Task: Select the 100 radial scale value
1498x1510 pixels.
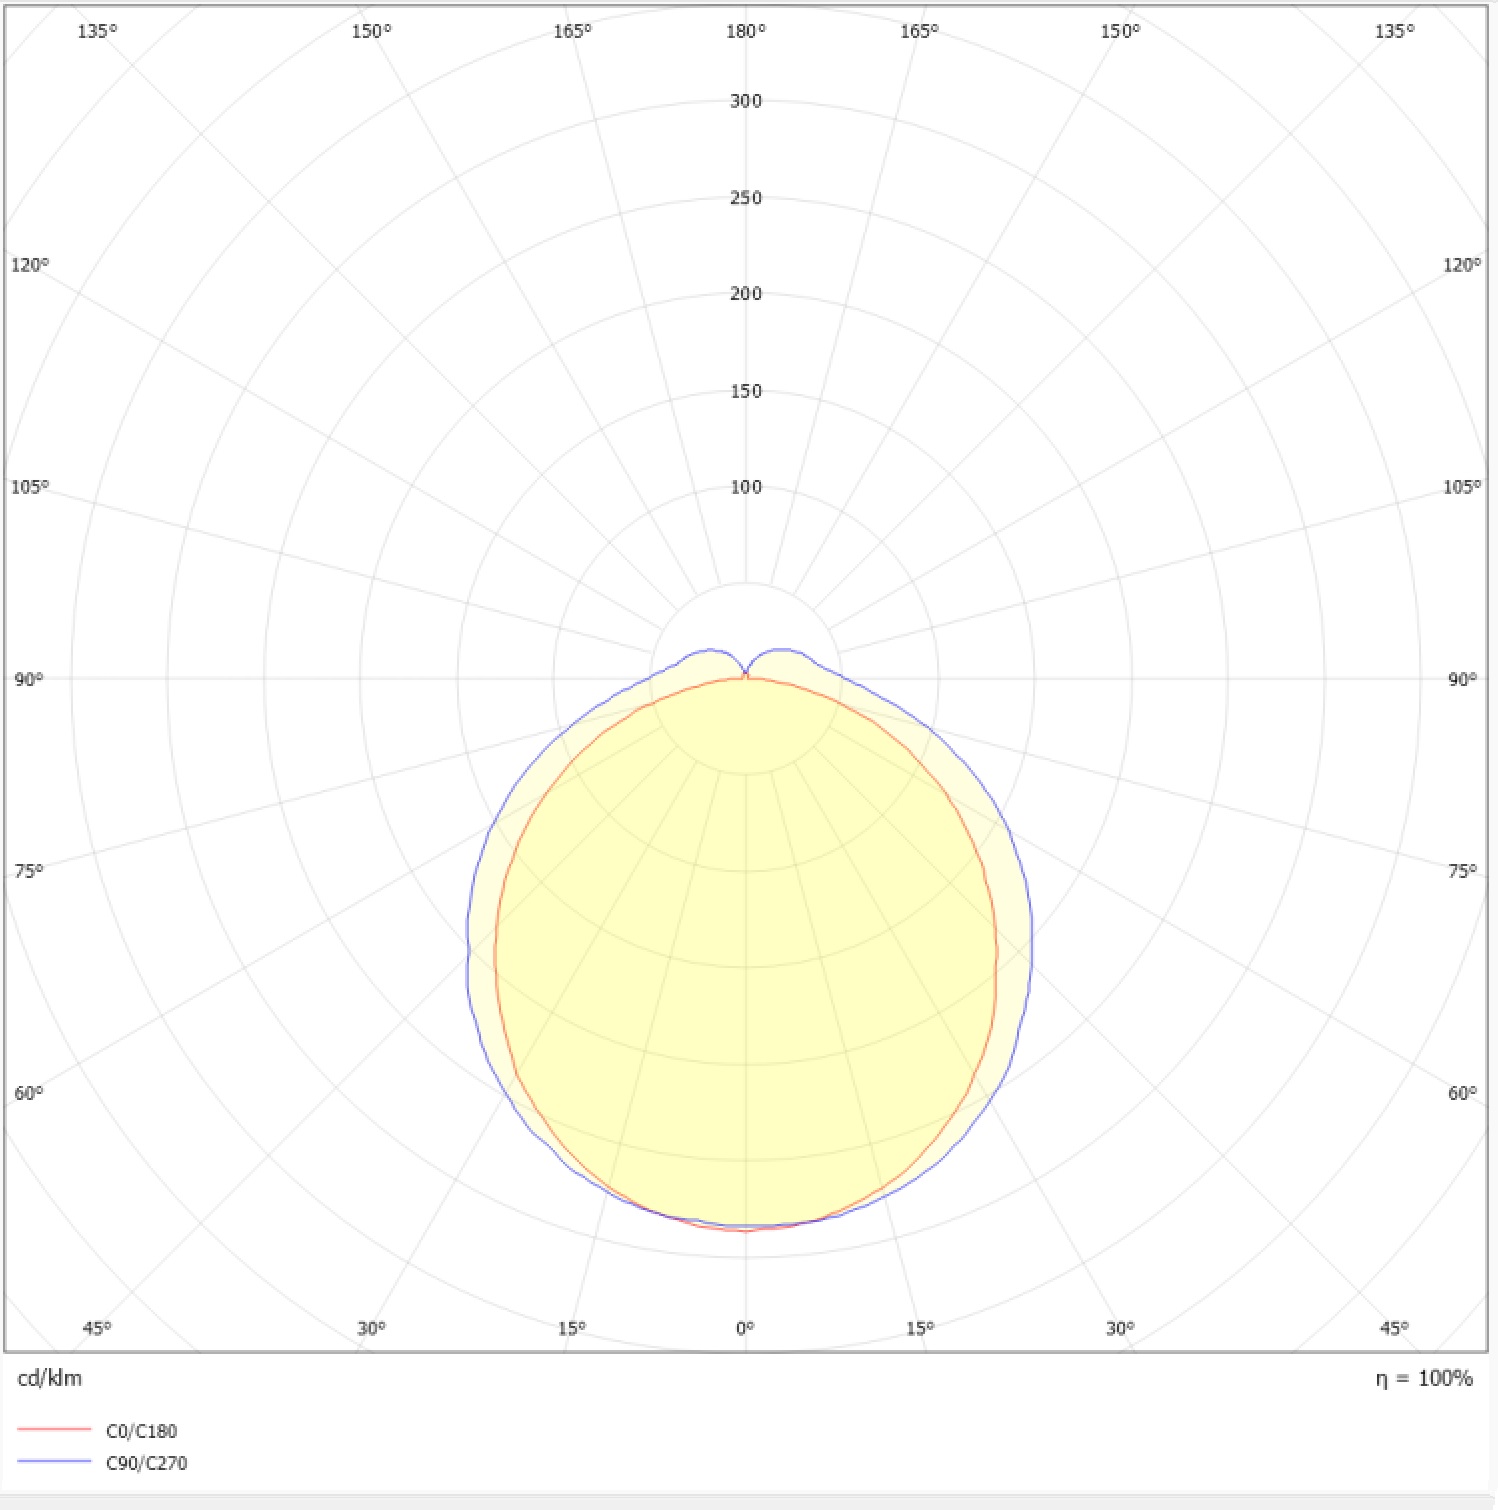Action: [x=746, y=487]
